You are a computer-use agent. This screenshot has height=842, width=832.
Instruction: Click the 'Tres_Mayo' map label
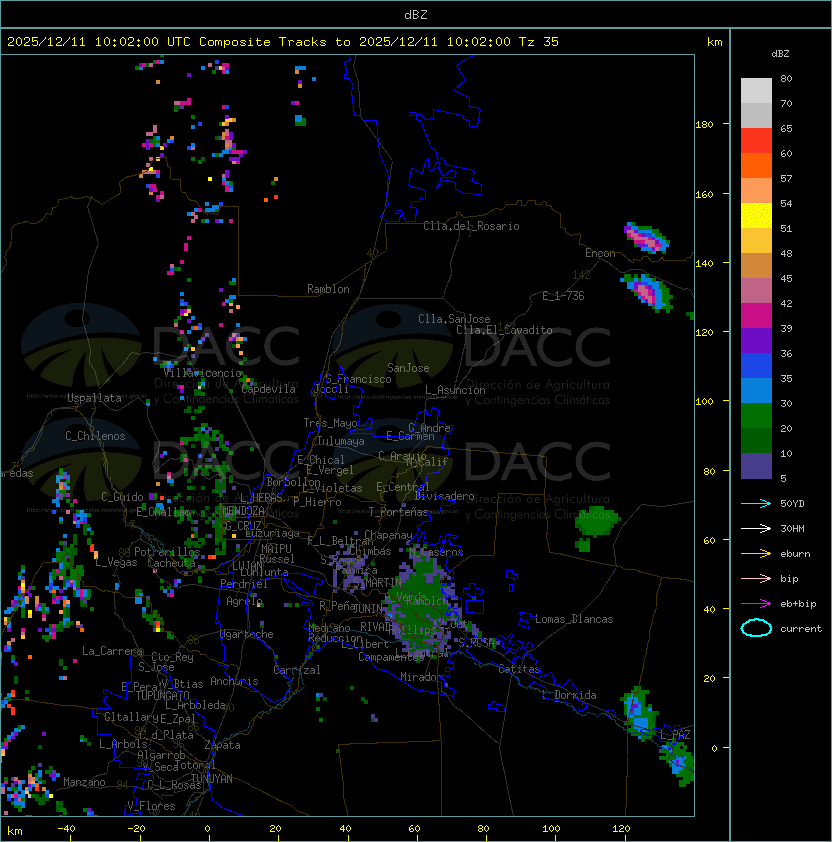[330, 423]
